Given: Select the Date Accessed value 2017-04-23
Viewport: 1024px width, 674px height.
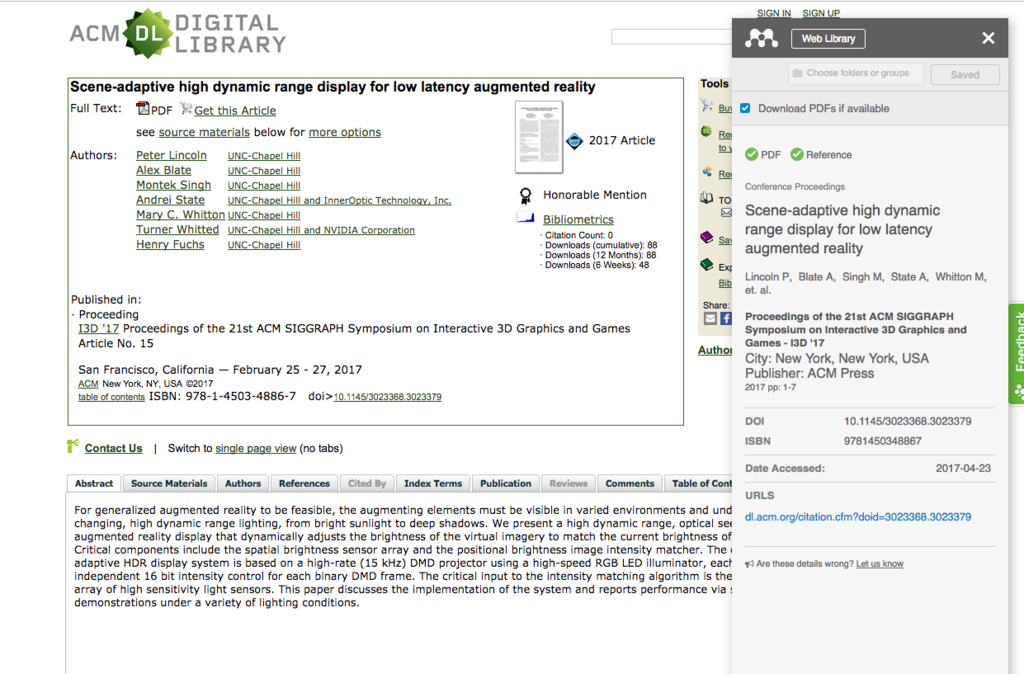Looking at the screenshot, I should point(963,468).
